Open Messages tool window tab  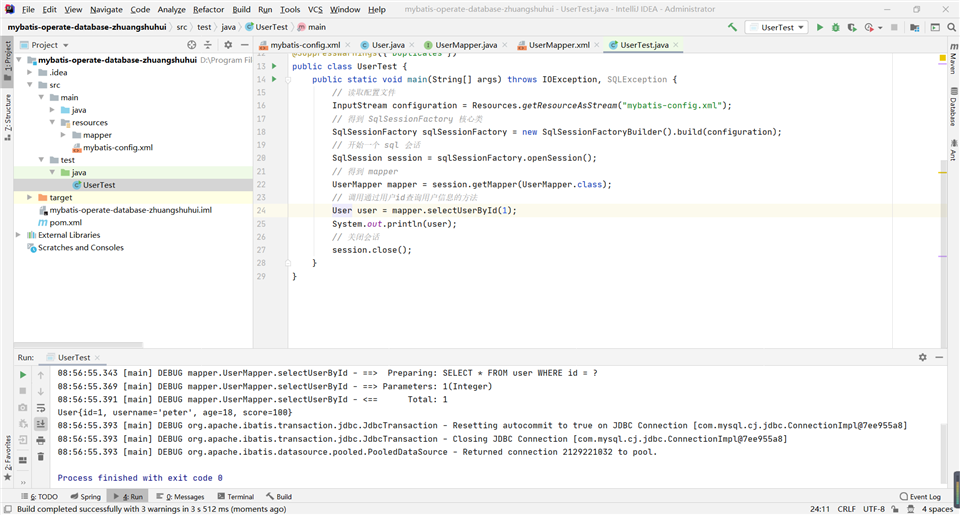[x=180, y=497]
